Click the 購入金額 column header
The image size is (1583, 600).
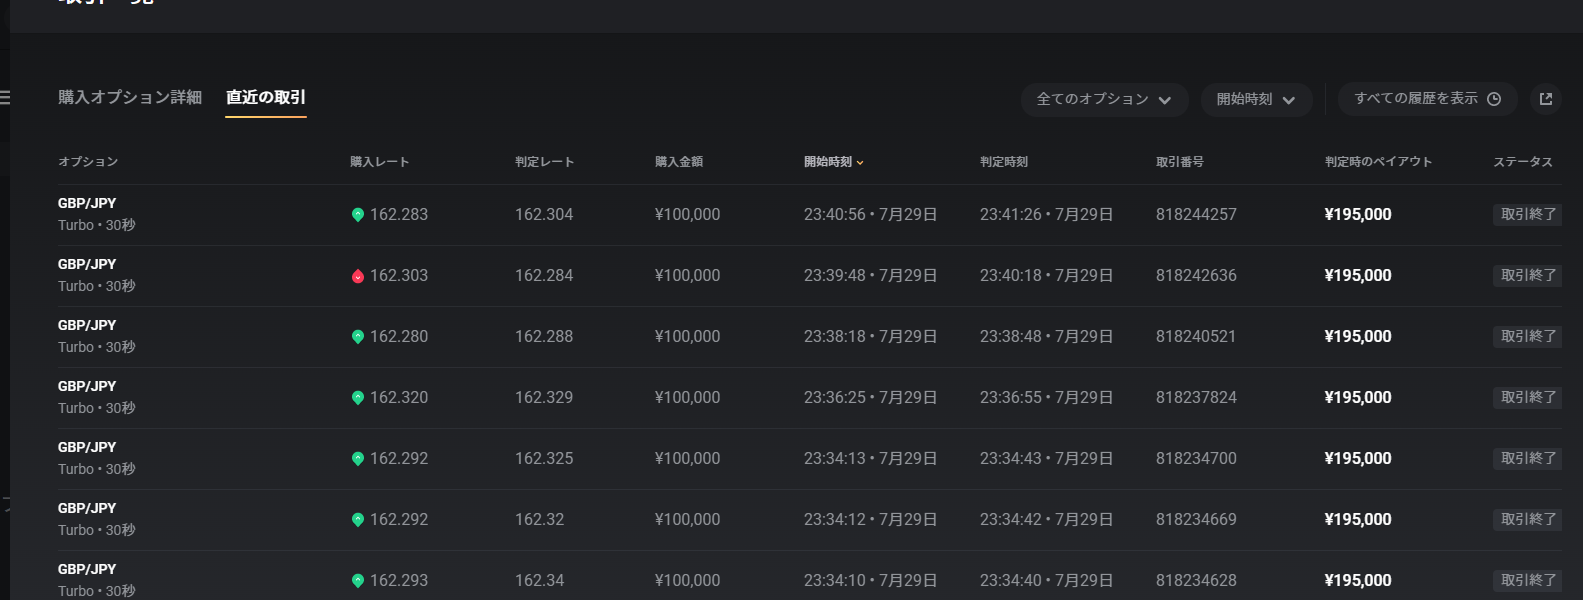click(679, 162)
